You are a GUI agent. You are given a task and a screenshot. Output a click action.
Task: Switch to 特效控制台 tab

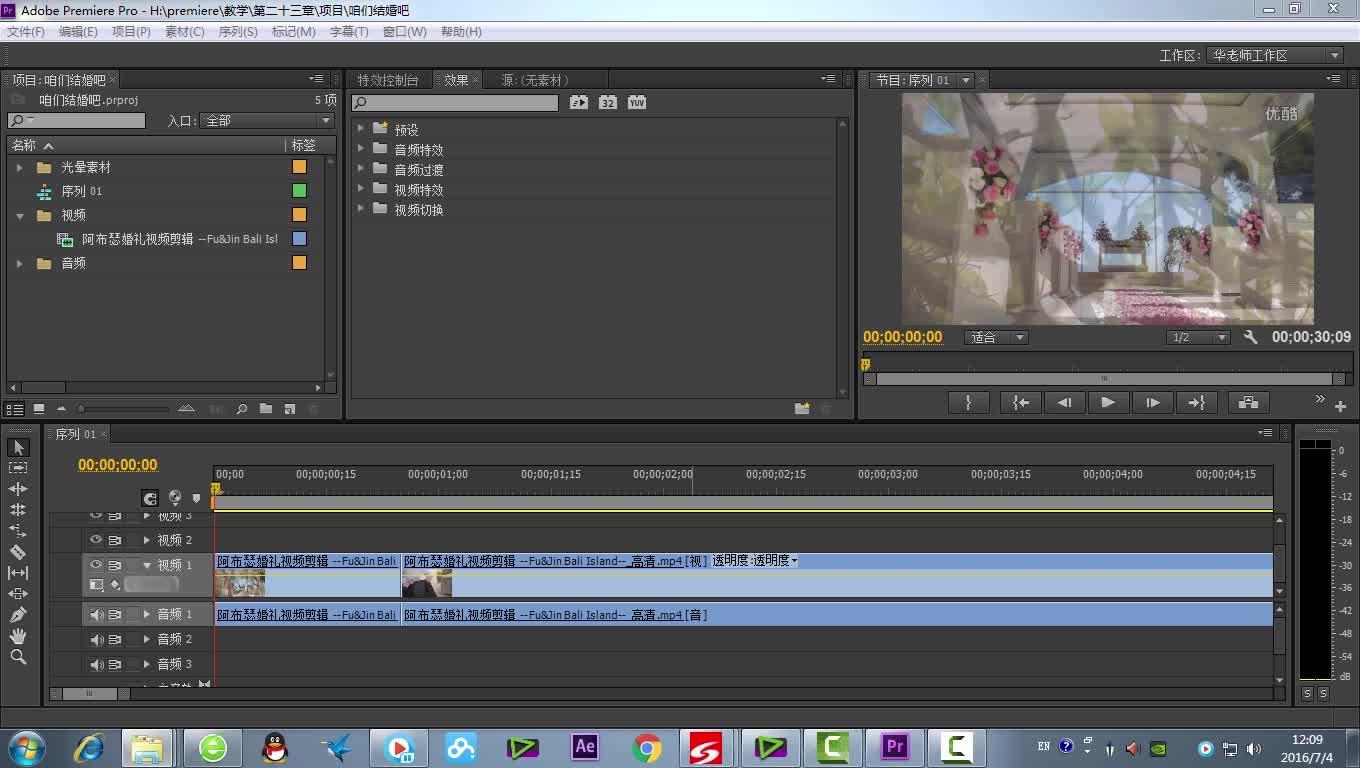tap(388, 80)
